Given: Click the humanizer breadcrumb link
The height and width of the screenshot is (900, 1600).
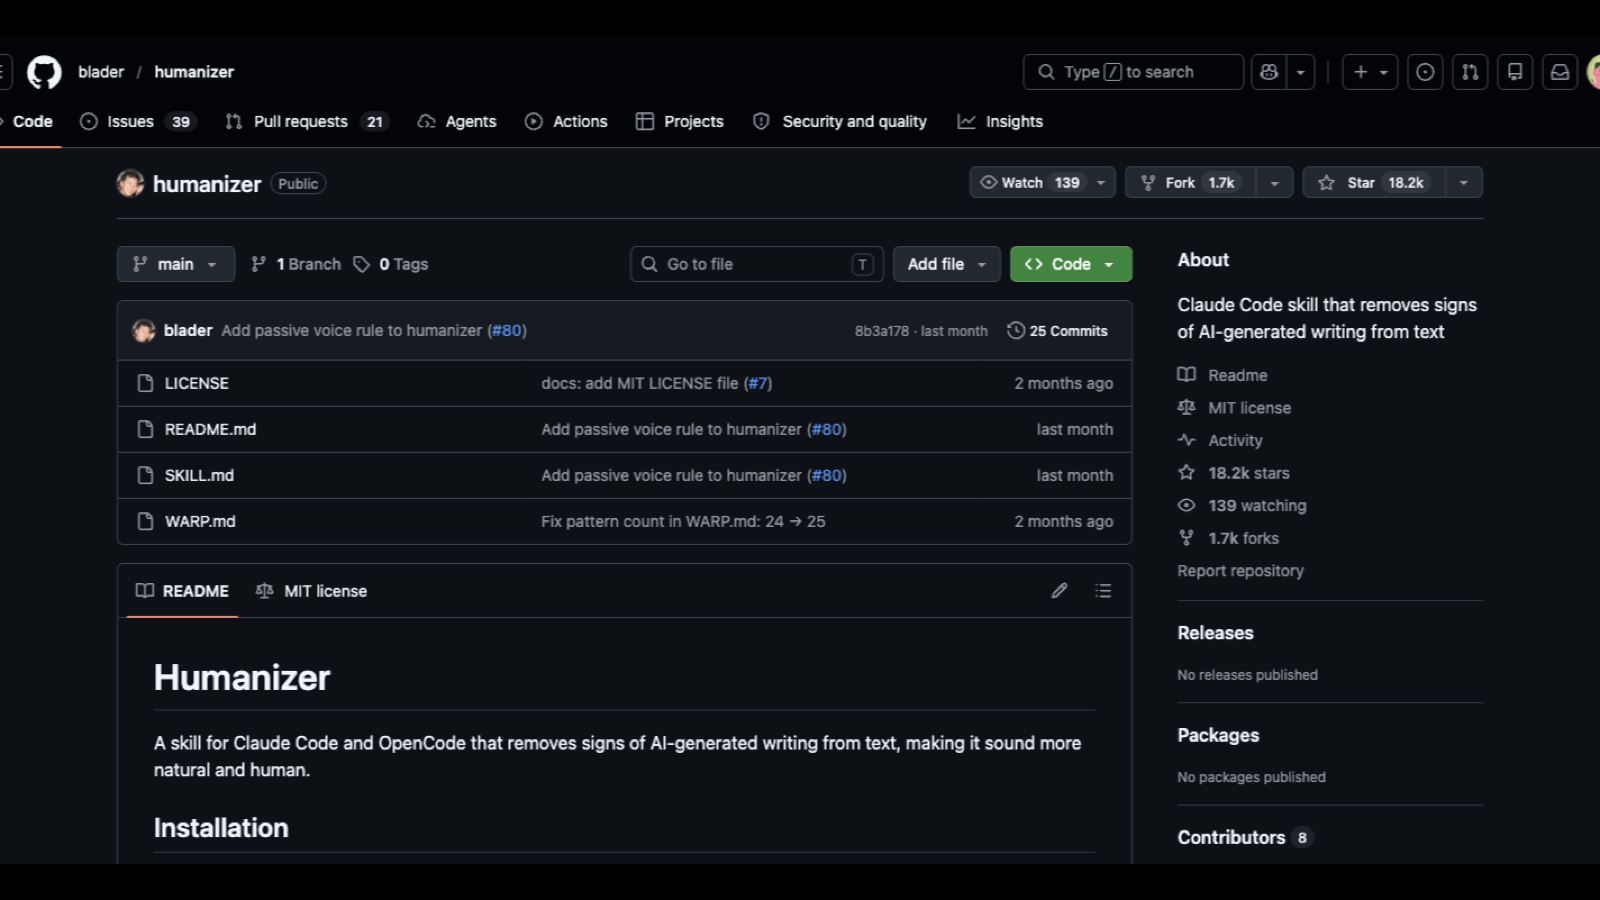Looking at the screenshot, I should pos(194,72).
